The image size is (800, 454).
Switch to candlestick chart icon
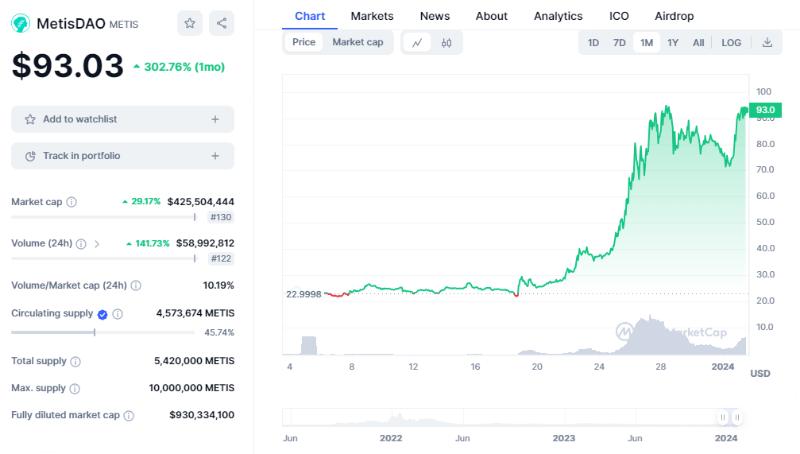[x=446, y=43]
